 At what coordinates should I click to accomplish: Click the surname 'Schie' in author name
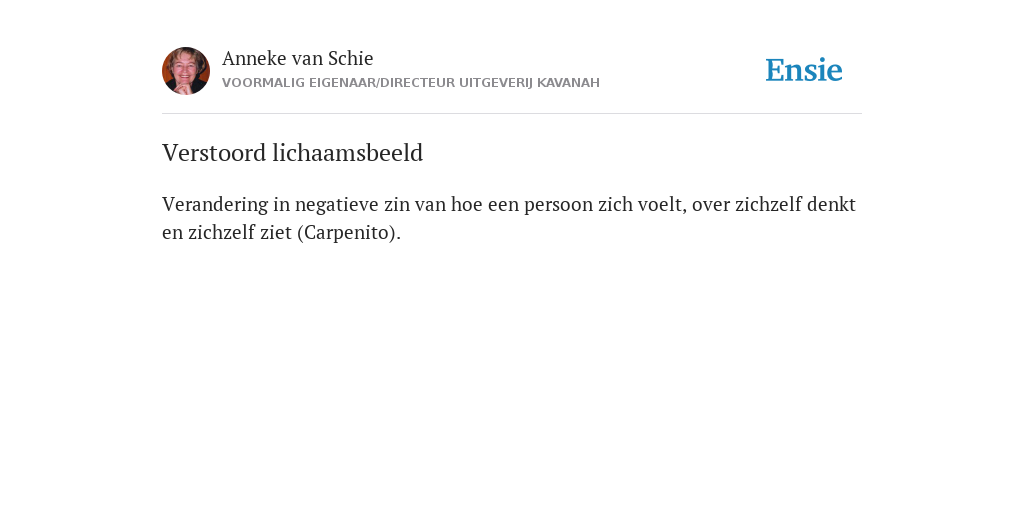tap(351, 59)
